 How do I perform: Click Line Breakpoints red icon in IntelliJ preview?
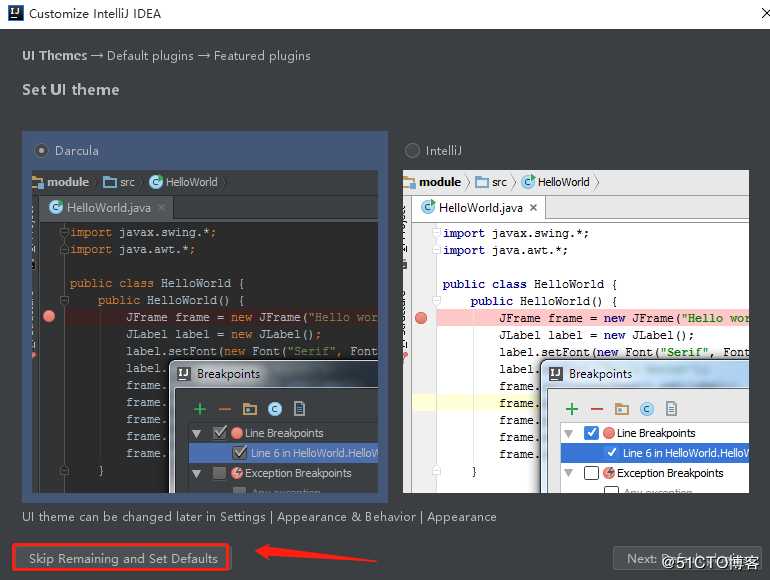coord(609,433)
